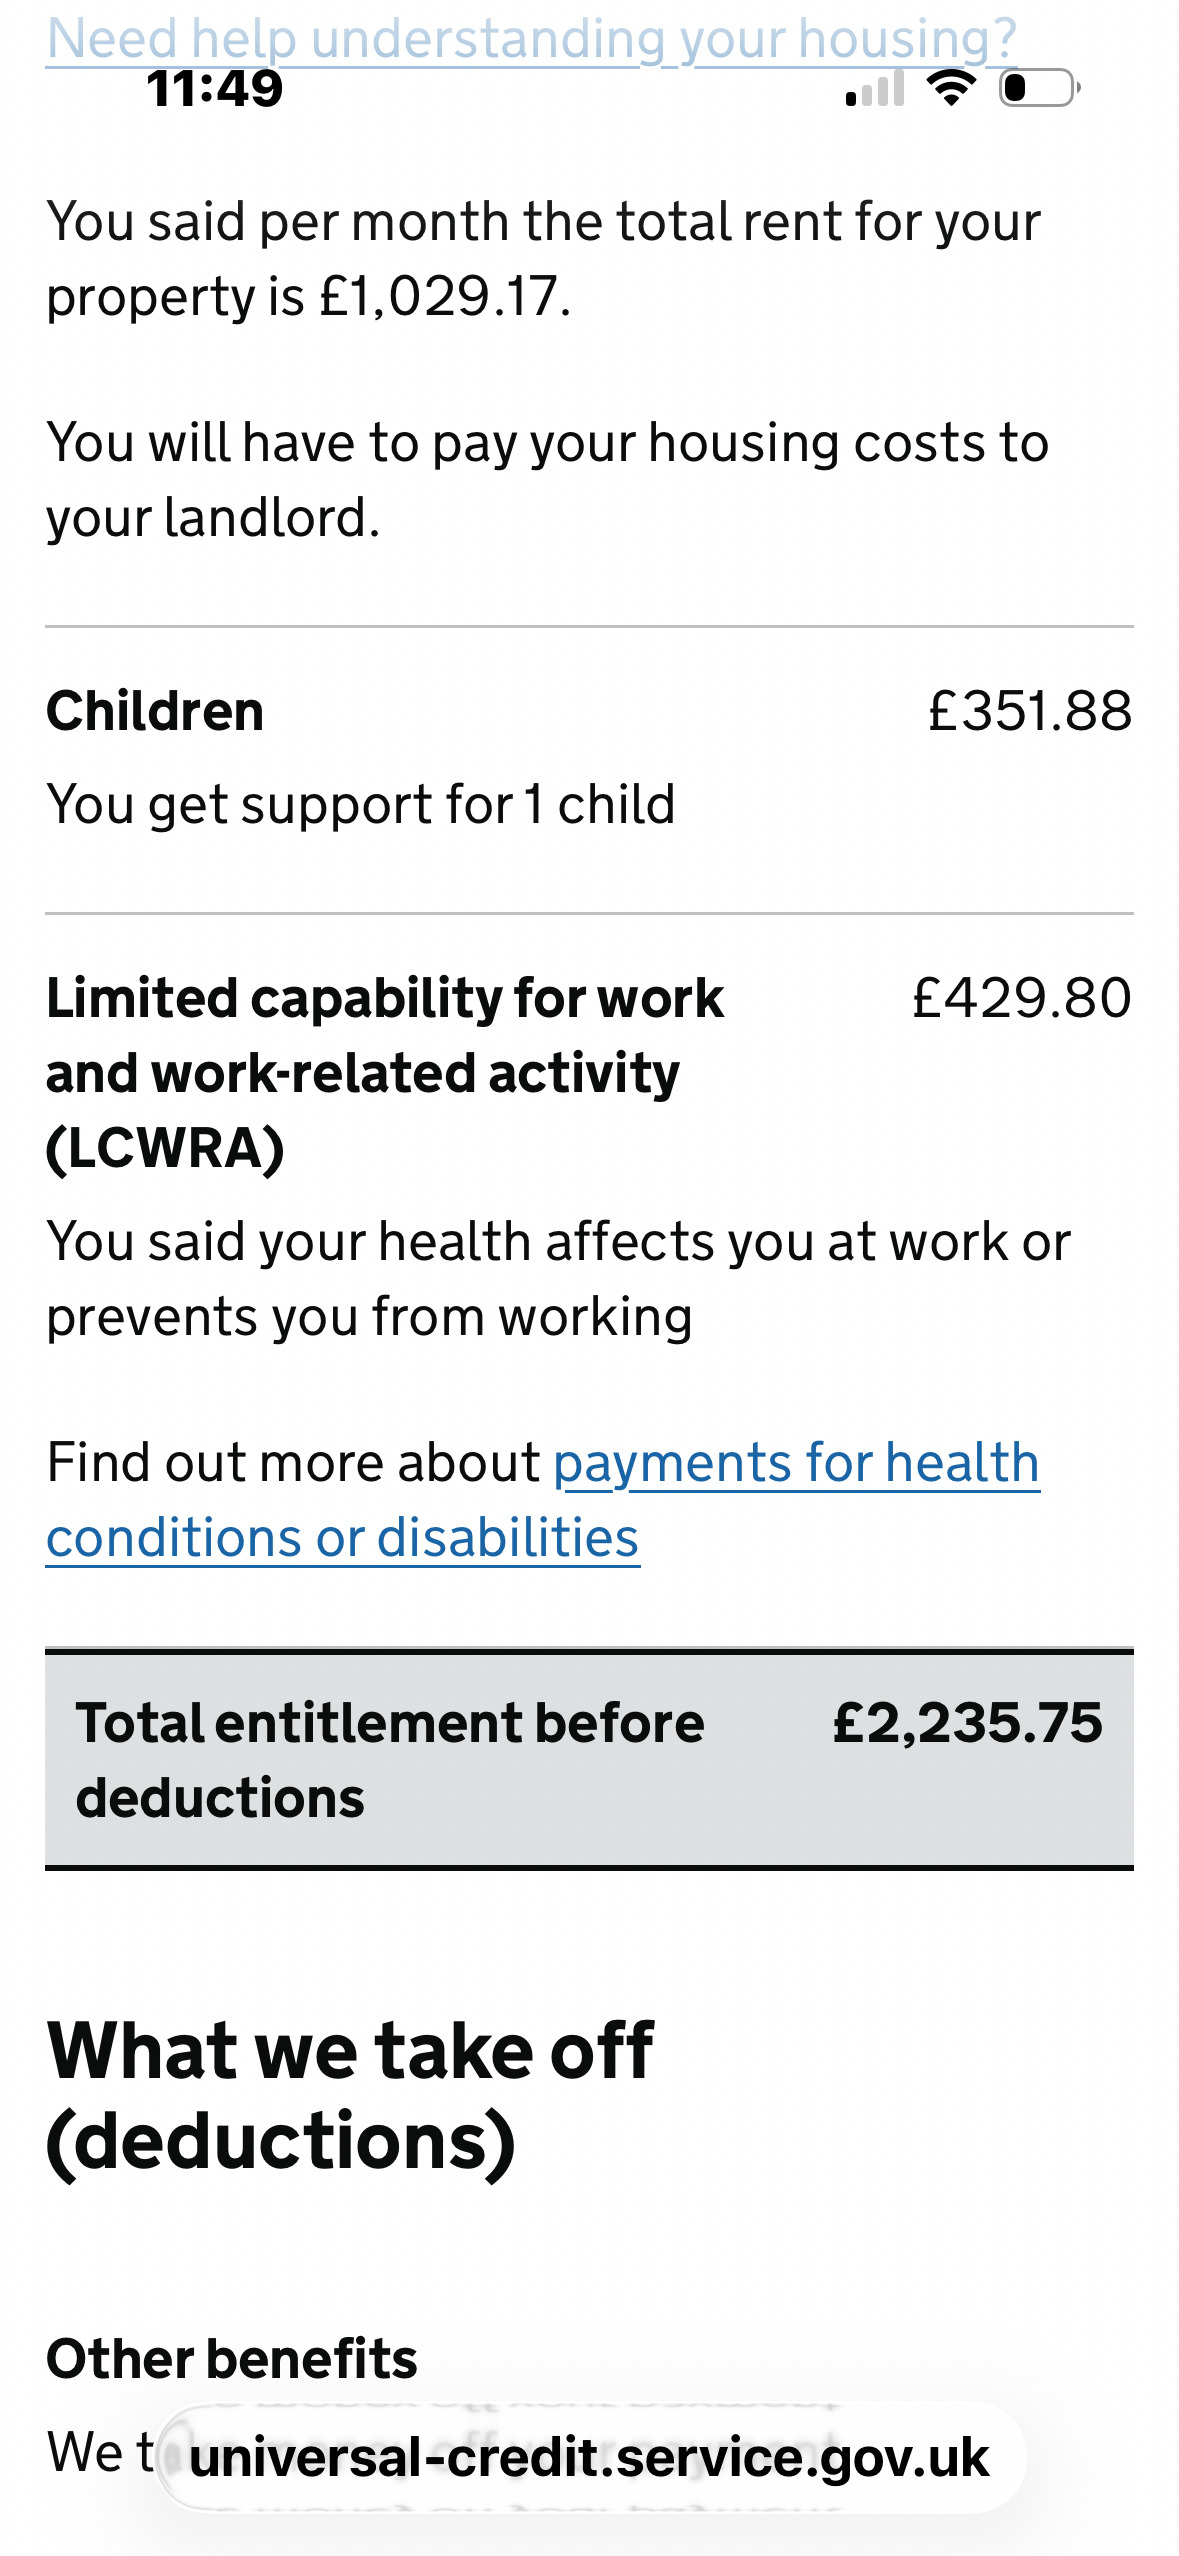Tap the universal-credit.service.gov.uk address bar
The height and width of the screenshot is (2556, 1179).
coord(590,2457)
